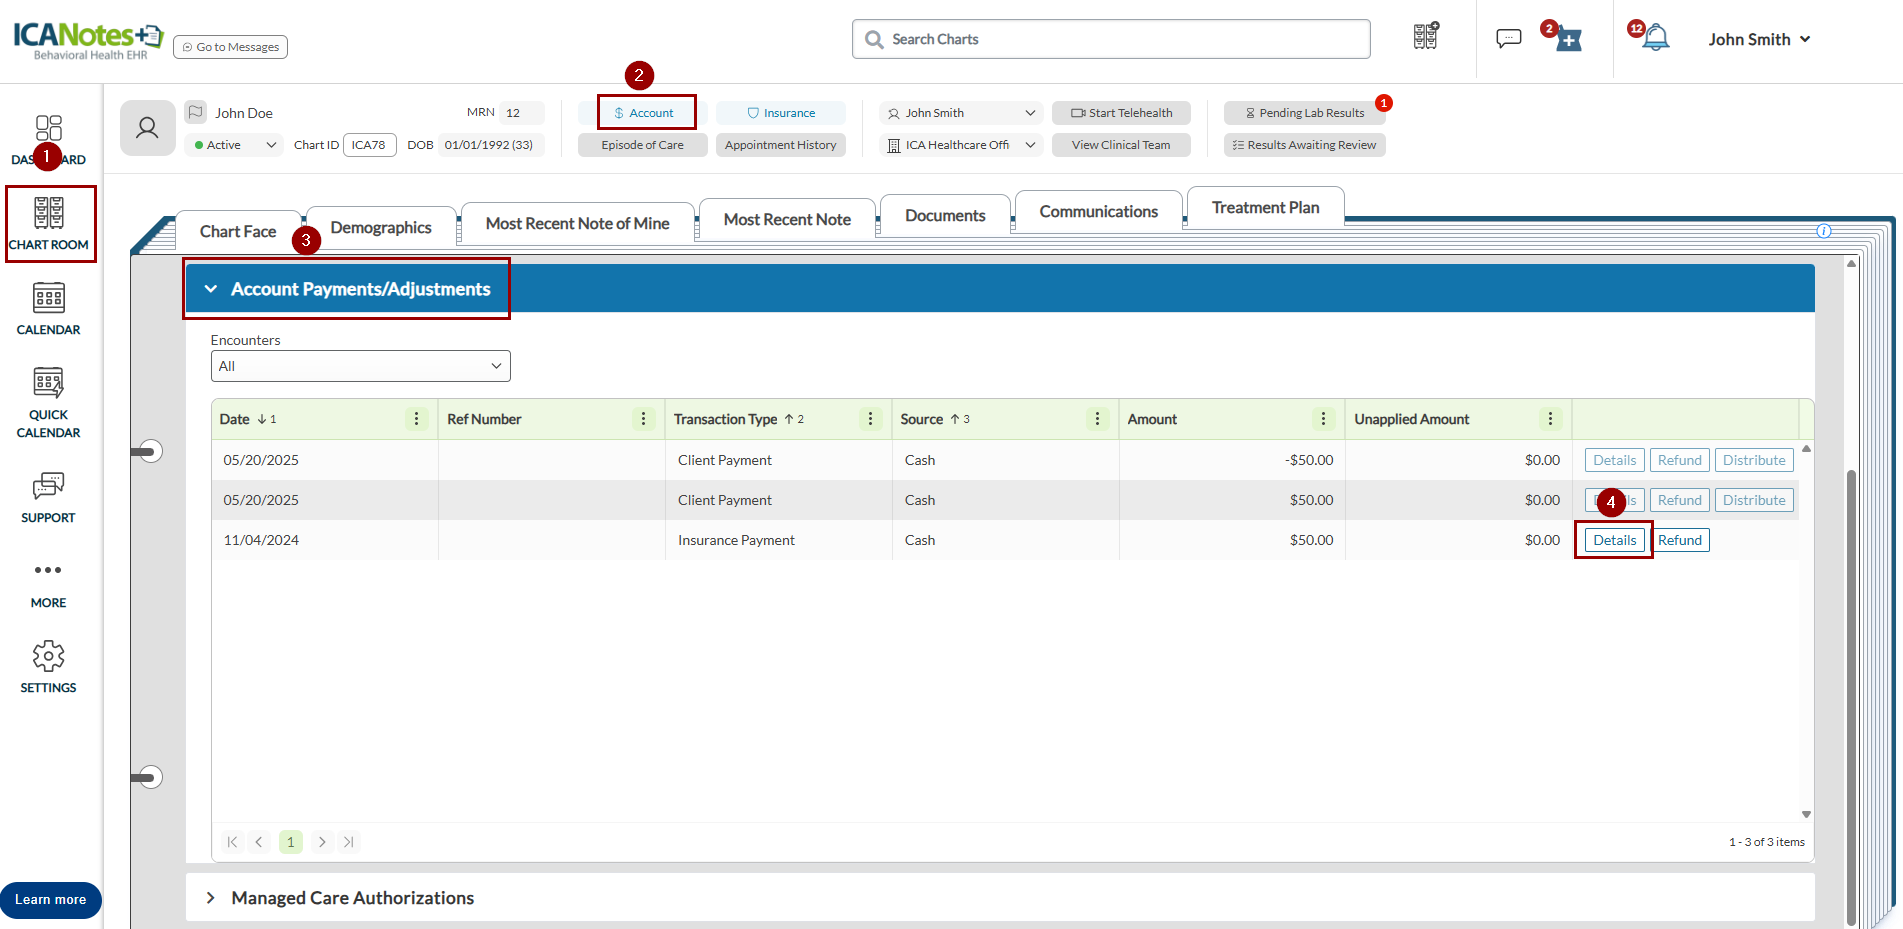Open the Calendar from the sidebar
The height and width of the screenshot is (929, 1903).
pyautogui.click(x=48, y=308)
